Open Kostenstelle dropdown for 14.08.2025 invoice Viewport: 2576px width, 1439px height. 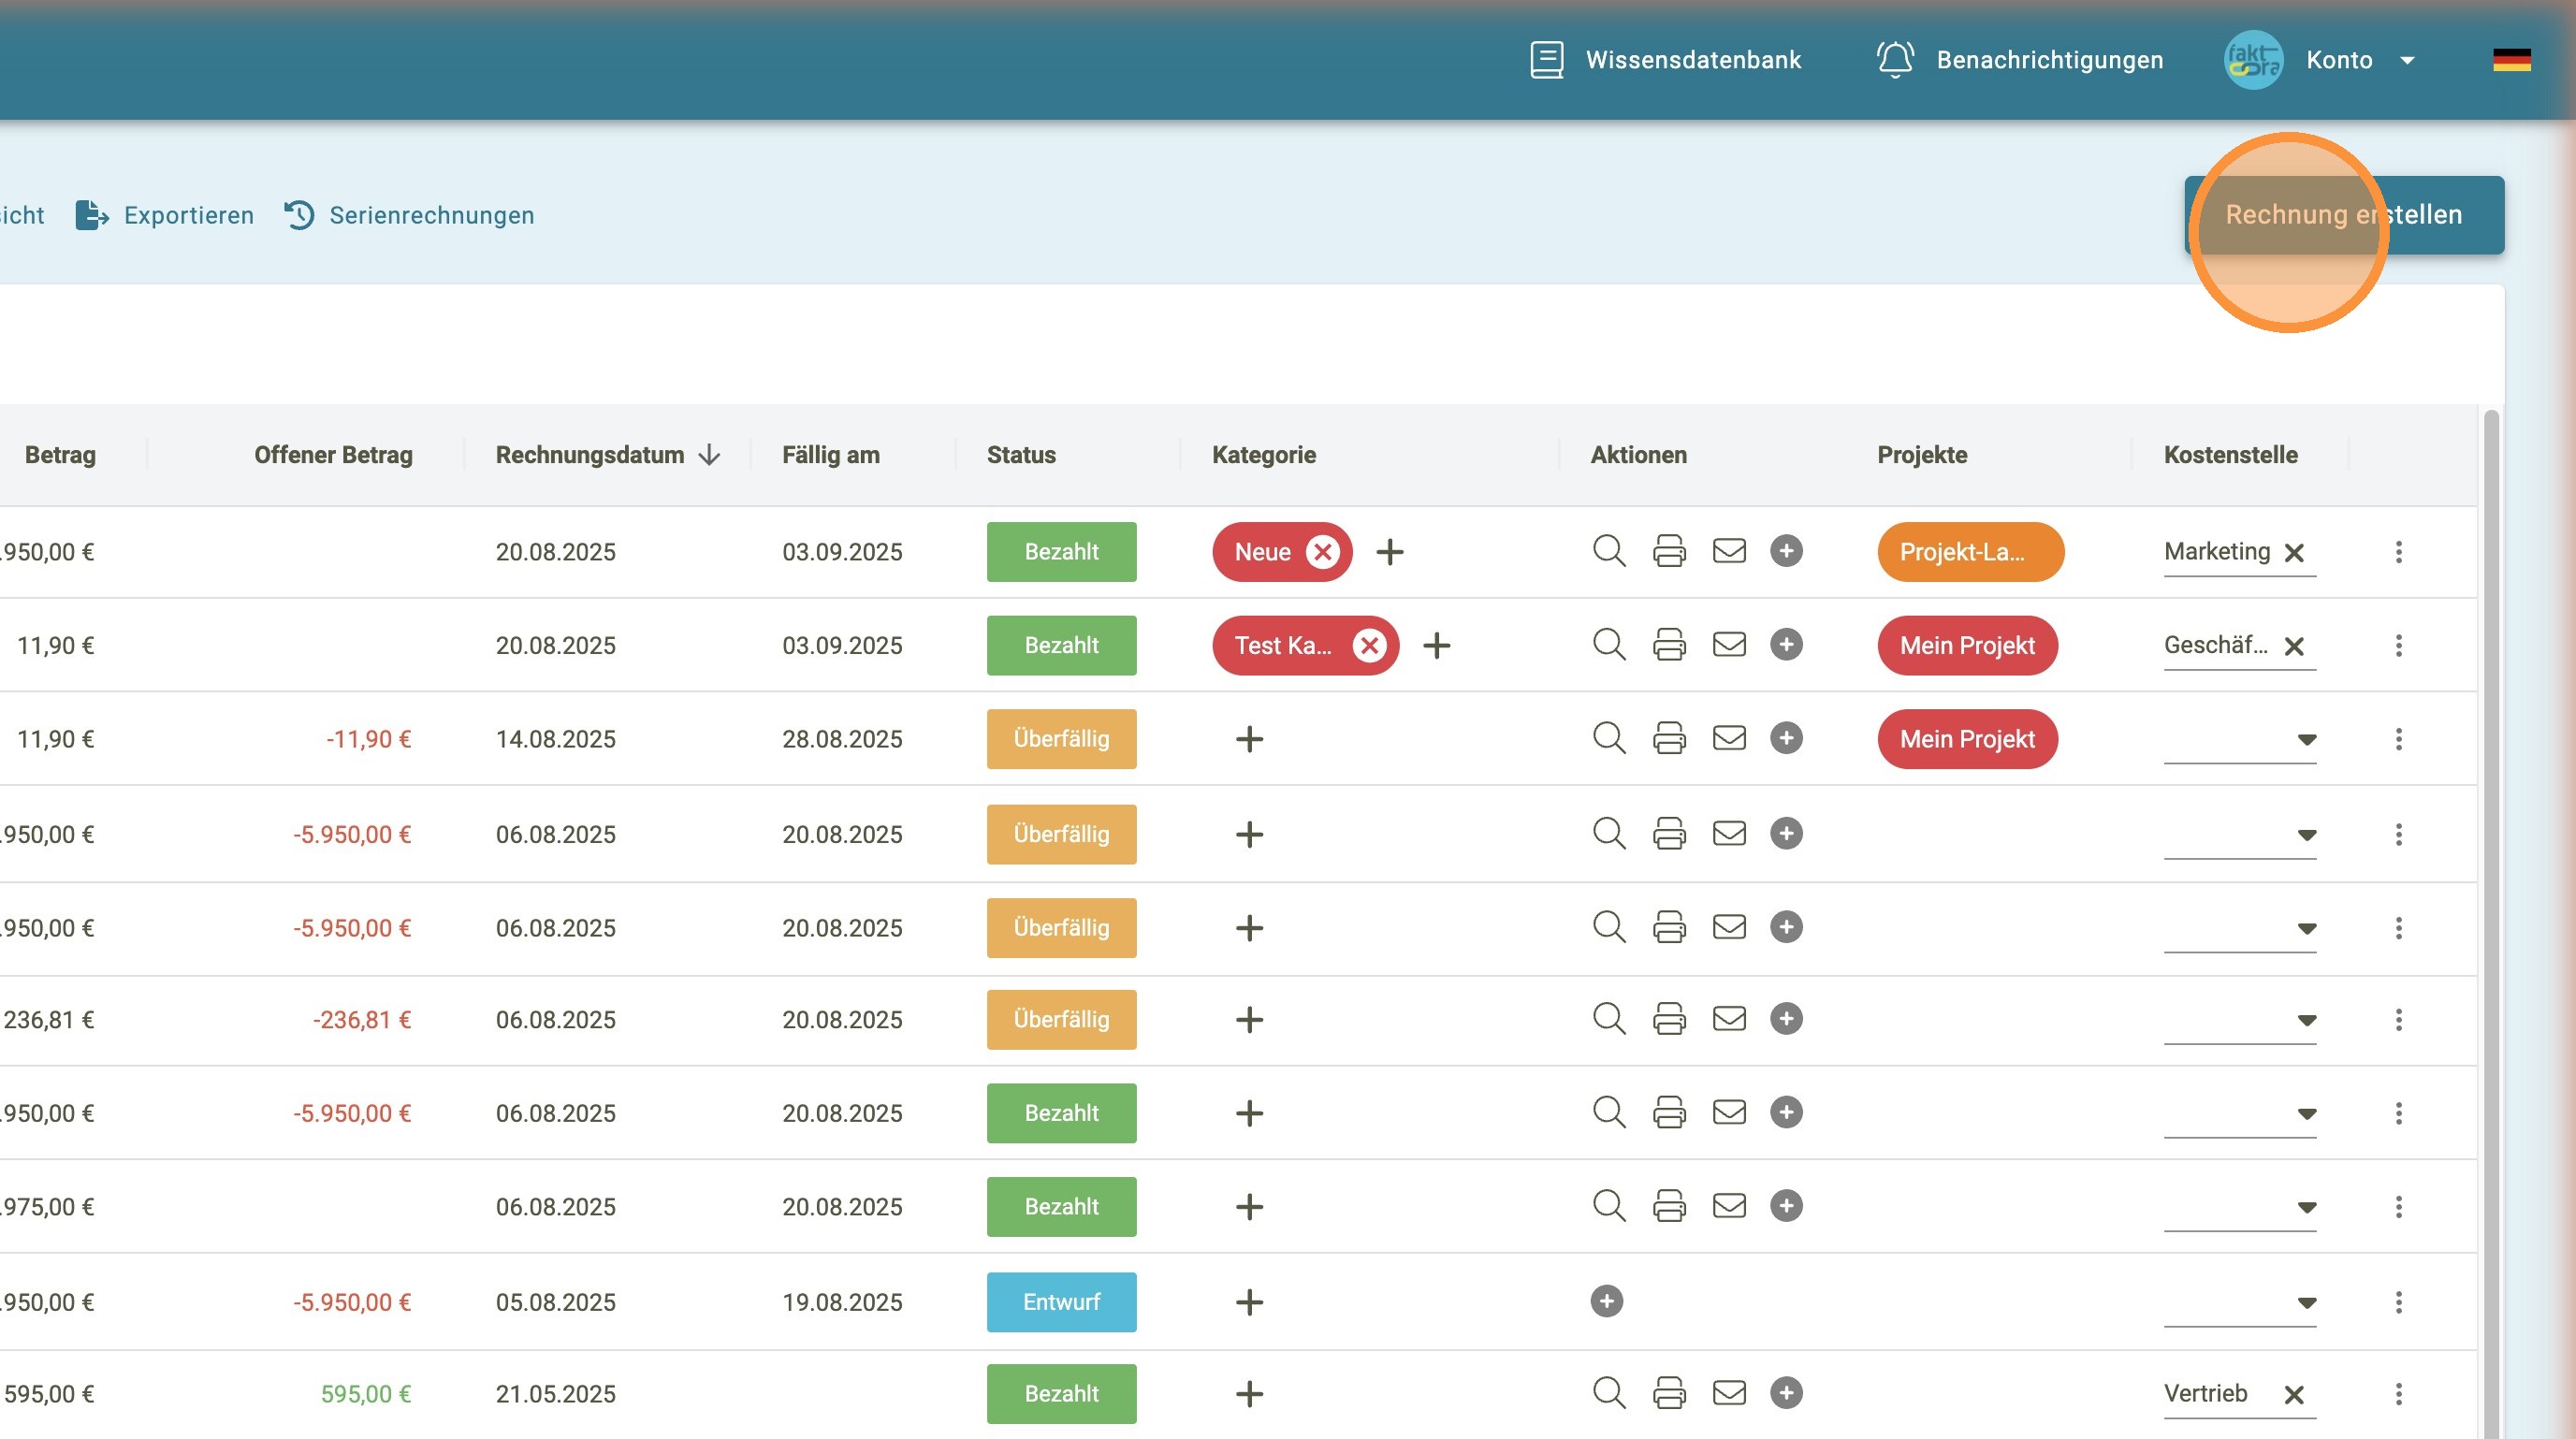(2306, 740)
